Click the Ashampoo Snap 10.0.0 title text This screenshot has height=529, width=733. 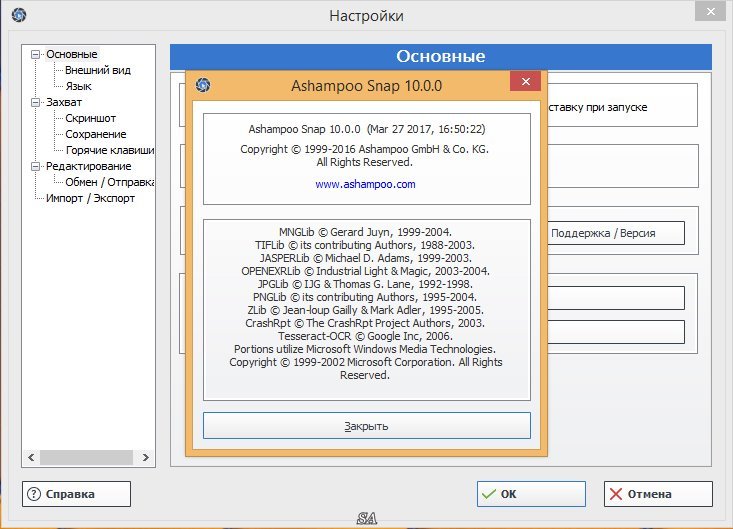(x=366, y=86)
